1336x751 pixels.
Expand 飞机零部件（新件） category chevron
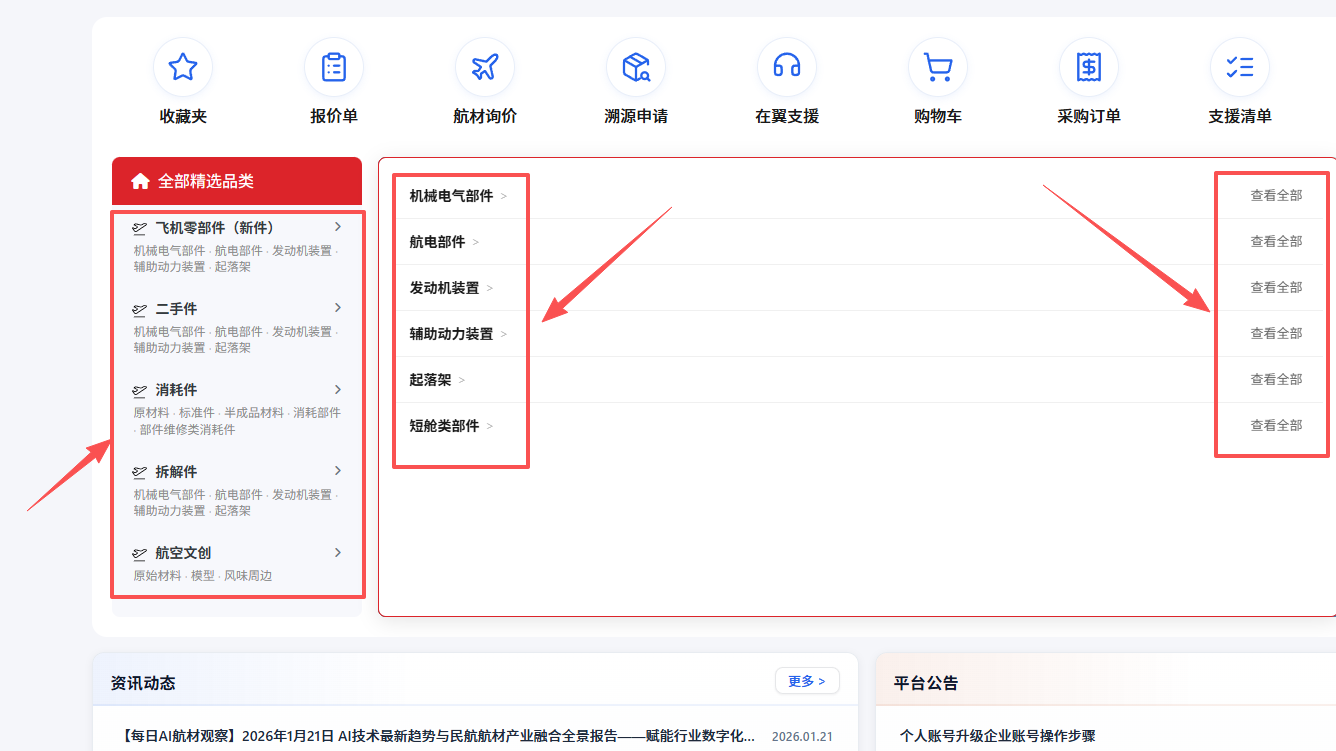coord(338,226)
